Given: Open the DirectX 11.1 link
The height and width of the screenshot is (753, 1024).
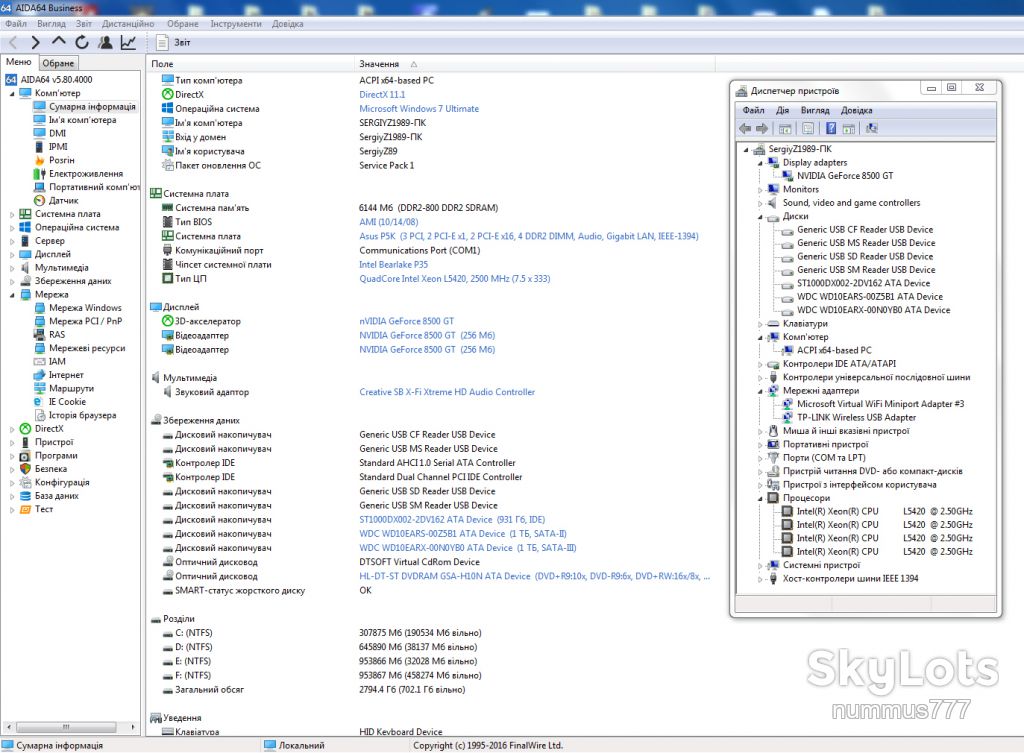Looking at the screenshot, I should click(x=382, y=95).
